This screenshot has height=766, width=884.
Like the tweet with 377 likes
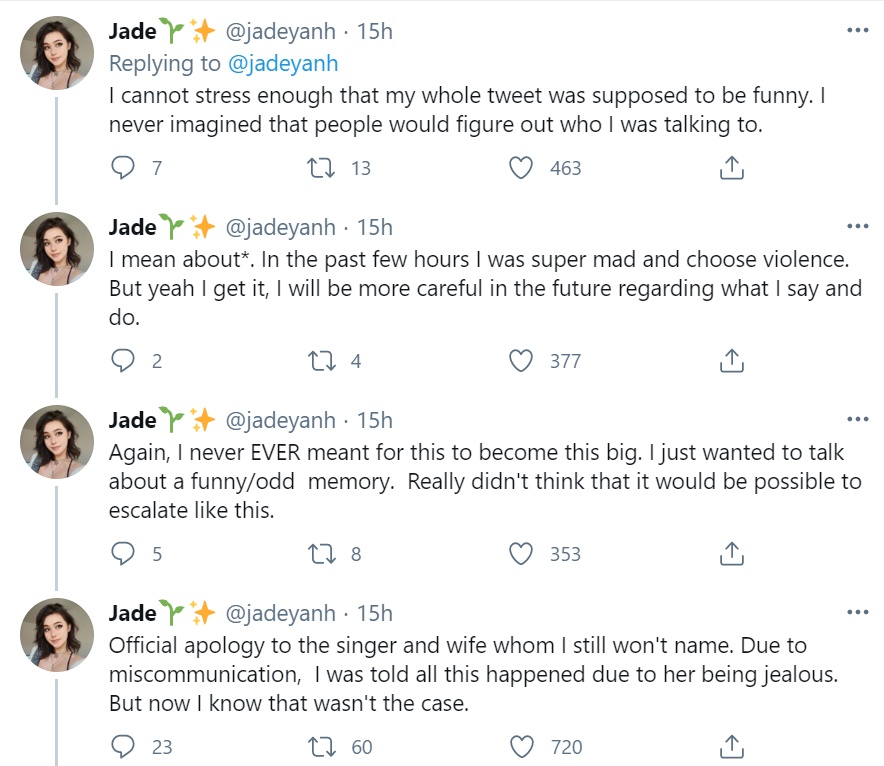click(521, 361)
